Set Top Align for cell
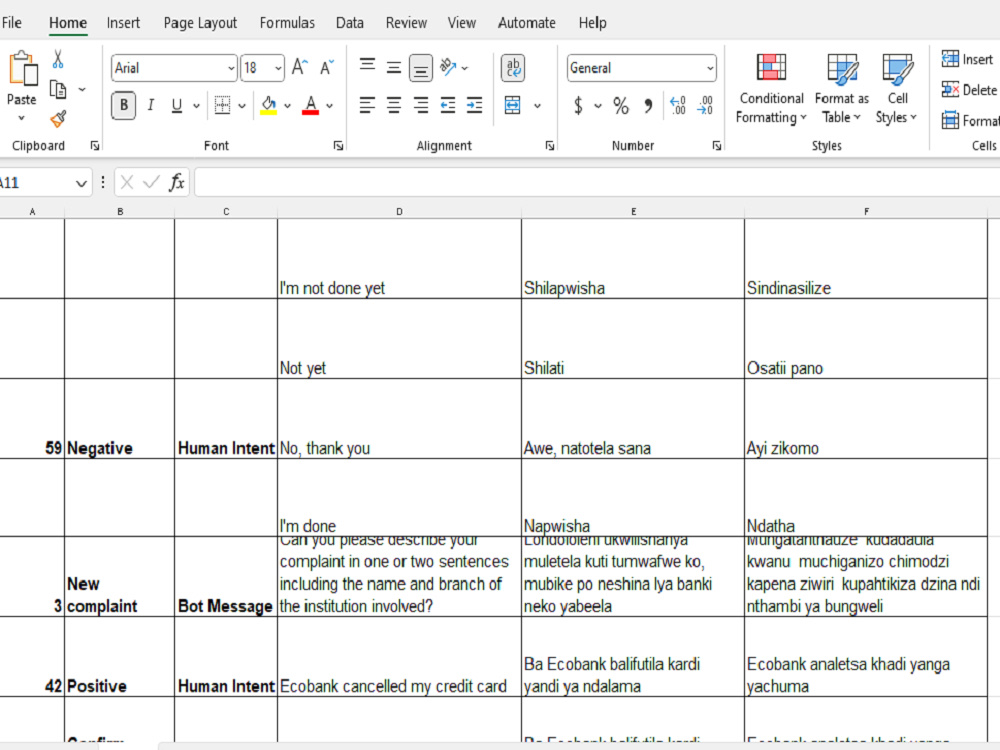This screenshot has width=1000, height=750. (x=367, y=67)
